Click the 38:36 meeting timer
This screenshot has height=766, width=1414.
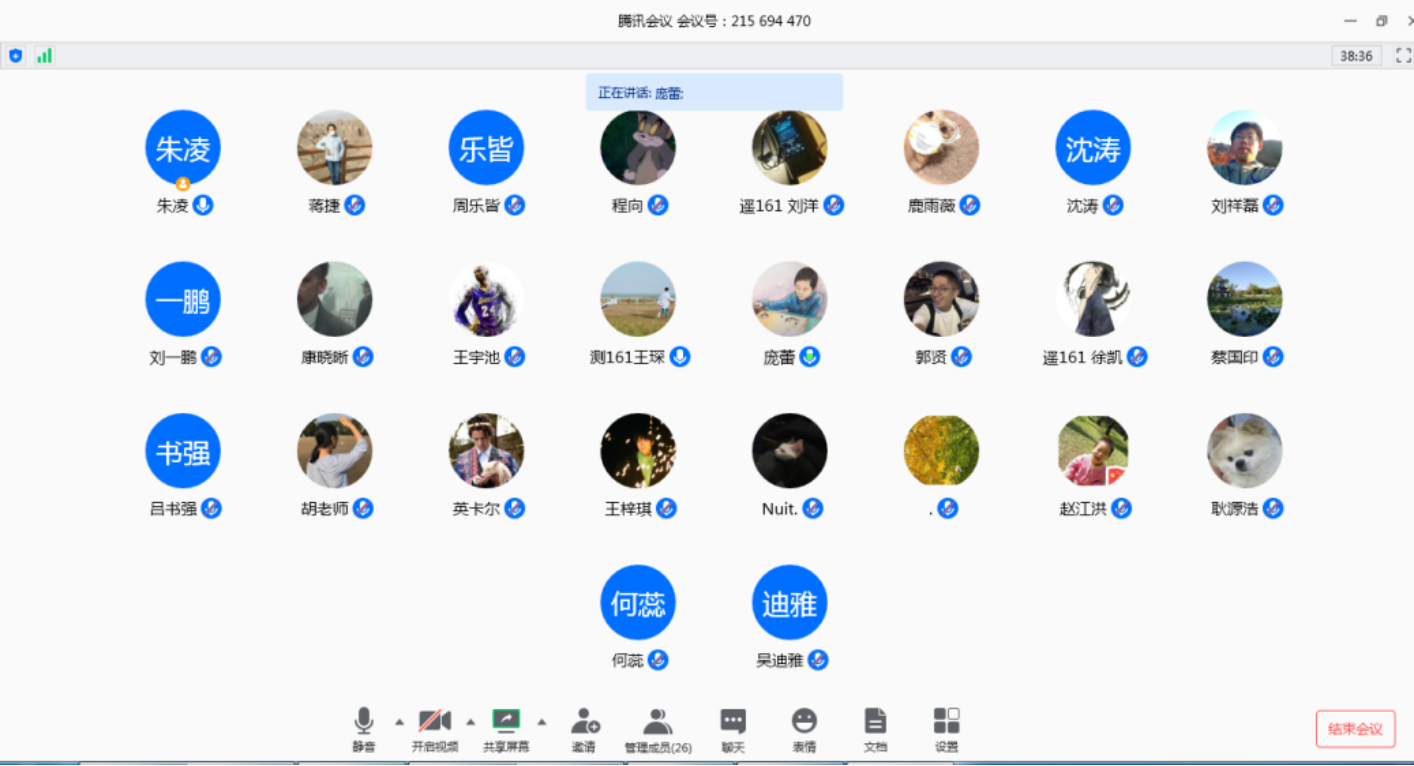(x=1356, y=56)
